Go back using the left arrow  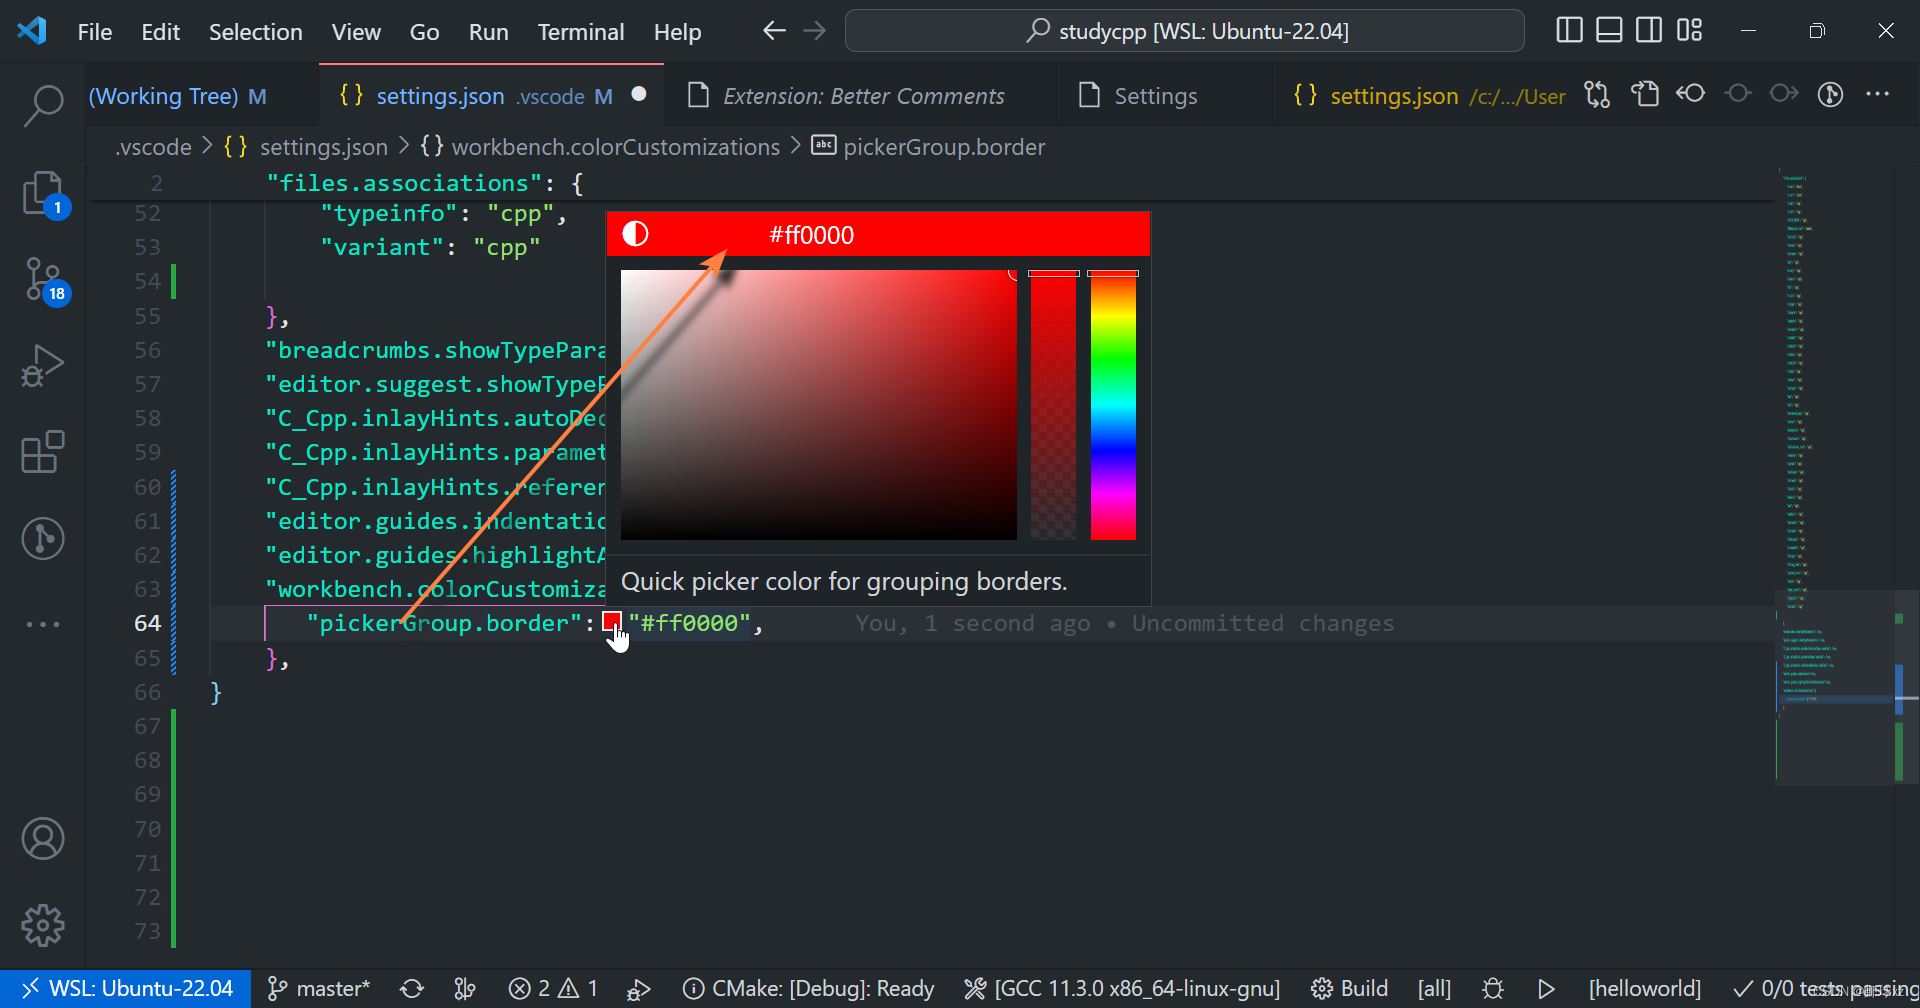[774, 31]
